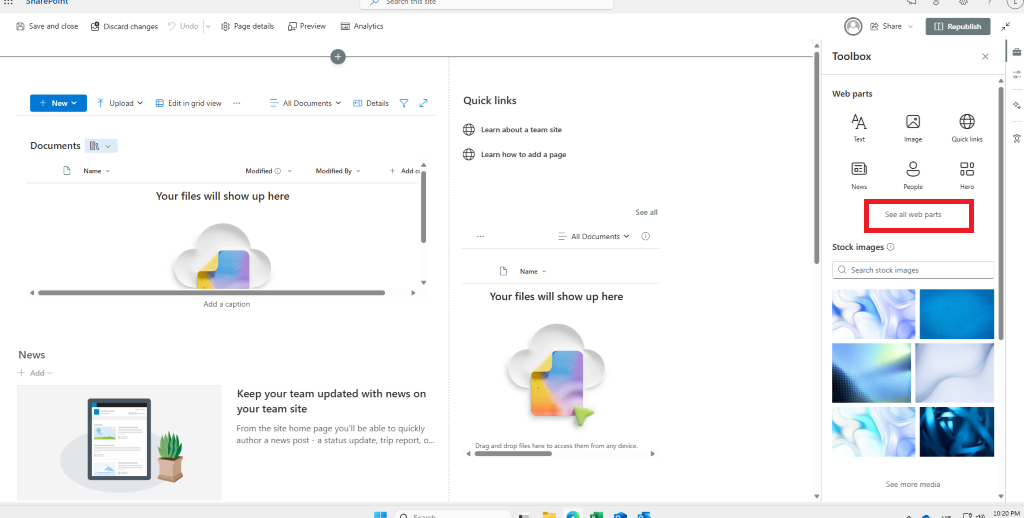Click the user avatar beside Share
Screen dimensions: 1024x518
point(853,26)
